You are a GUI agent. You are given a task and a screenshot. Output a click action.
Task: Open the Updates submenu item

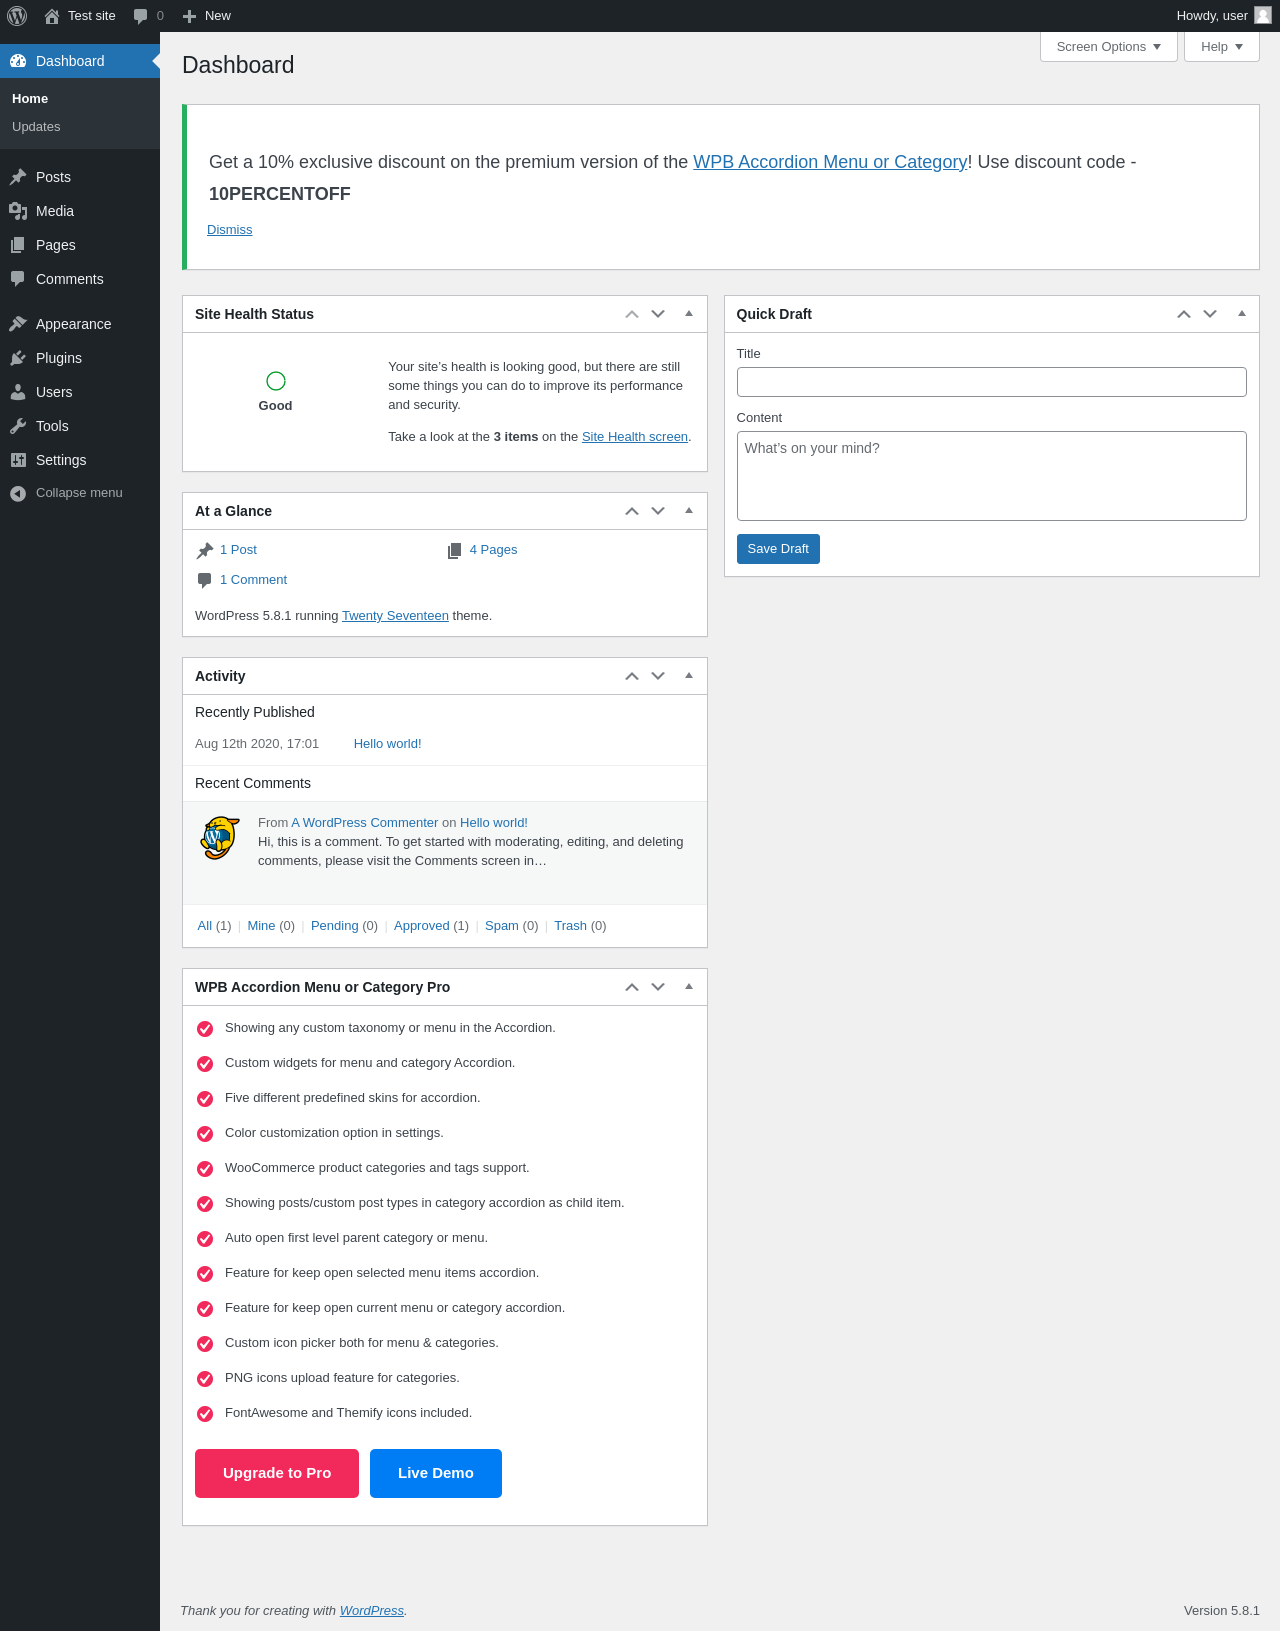(36, 127)
